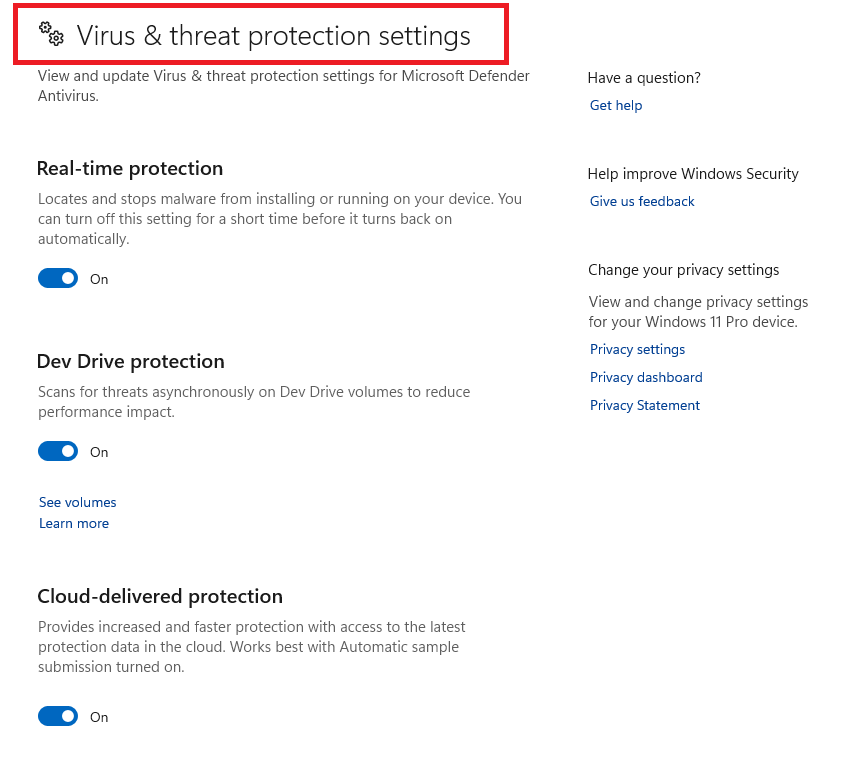Disable the Dev Drive protection switch
The height and width of the screenshot is (762, 844).
tap(58, 452)
